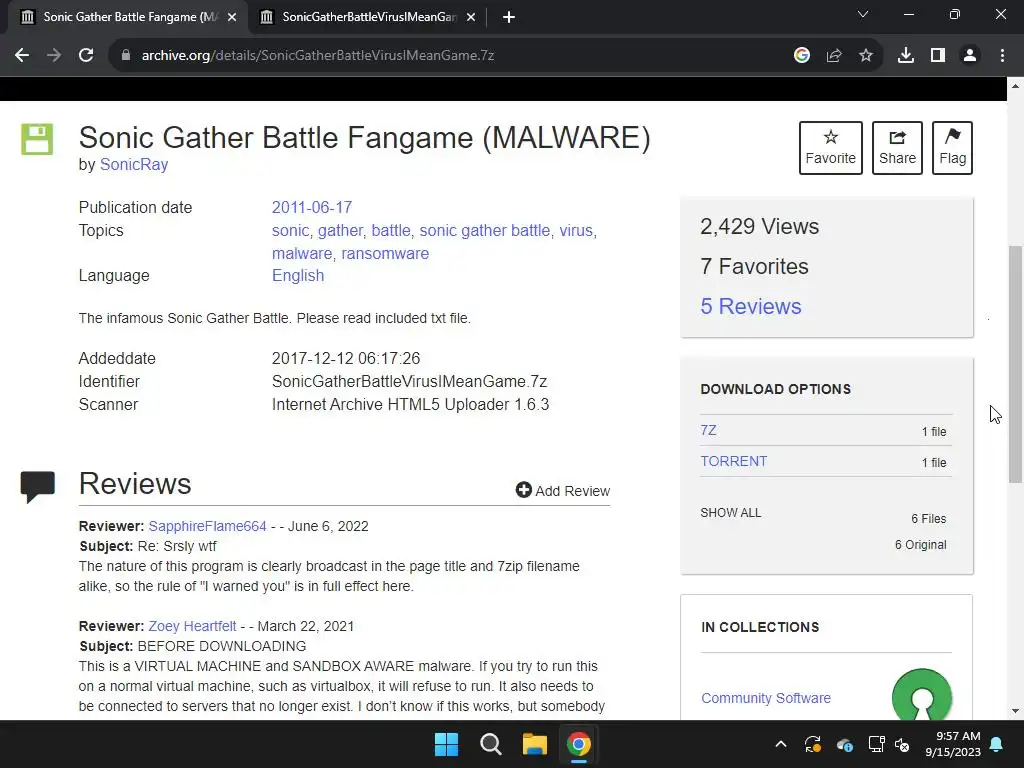Open the 'battle' topic link

point(391,231)
